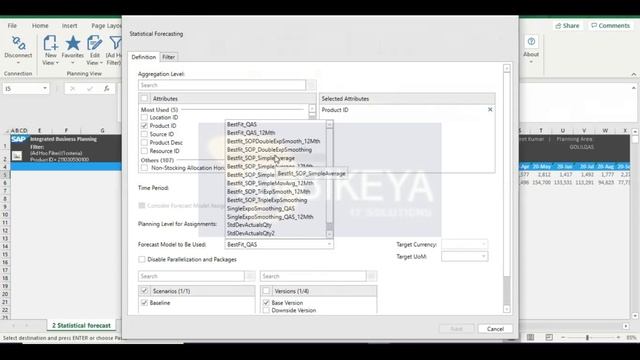640x360 pixels.
Task: Click the Share button in Excel
Action: [x=567, y=26]
